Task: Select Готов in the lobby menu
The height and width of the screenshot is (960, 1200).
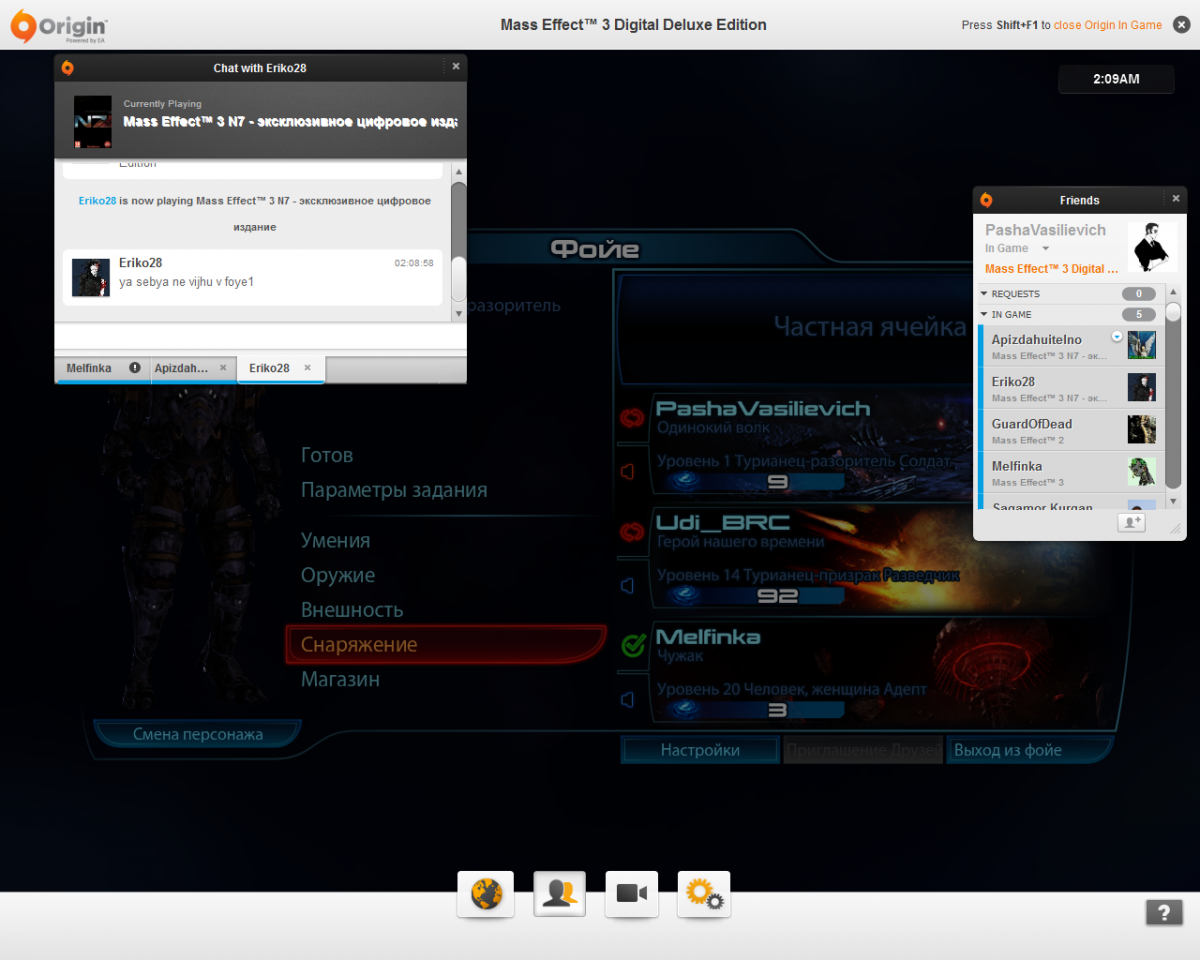Action: pos(327,455)
